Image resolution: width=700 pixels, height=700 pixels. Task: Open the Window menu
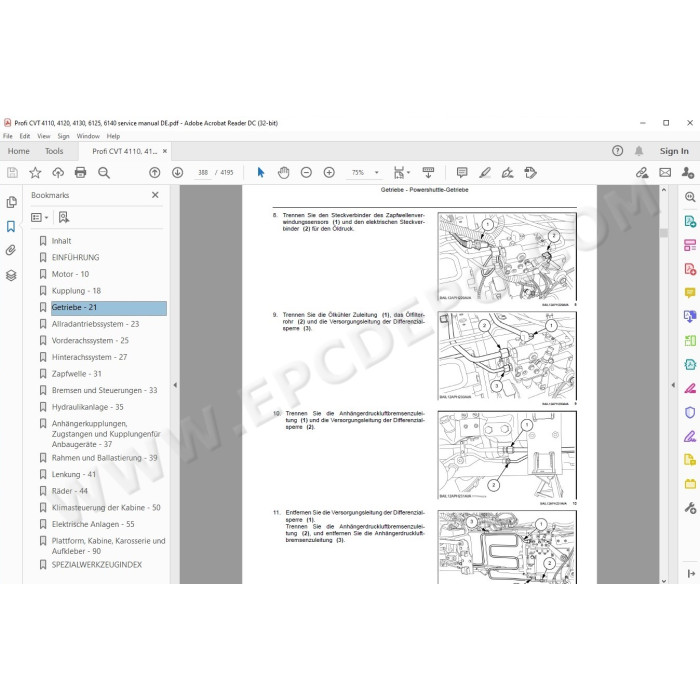click(x=88, y=136)
